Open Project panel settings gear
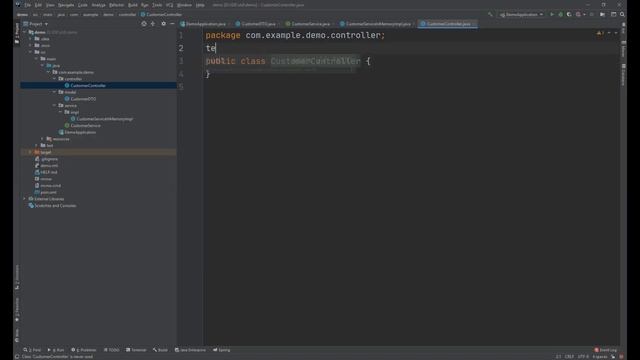640x360 pixels. [x=163, y=24]
